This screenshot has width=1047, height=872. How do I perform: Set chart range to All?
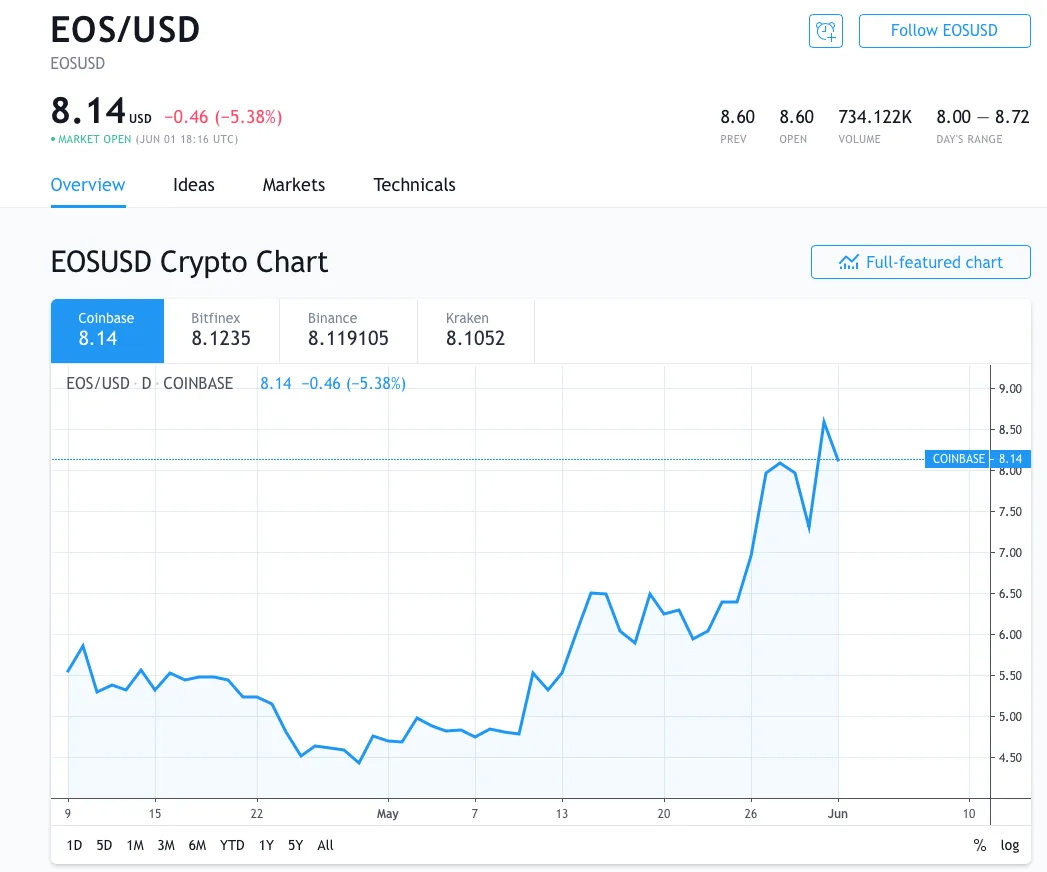tap(325, 845)
